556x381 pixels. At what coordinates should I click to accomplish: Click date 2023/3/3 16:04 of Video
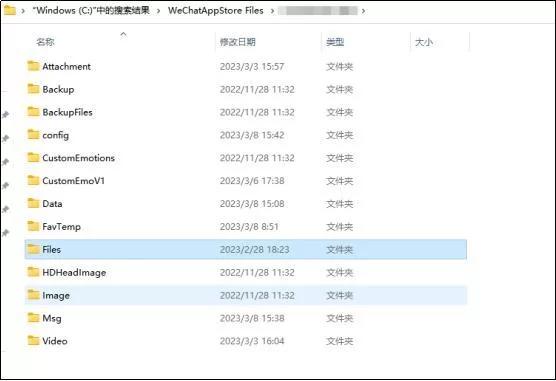252,341
